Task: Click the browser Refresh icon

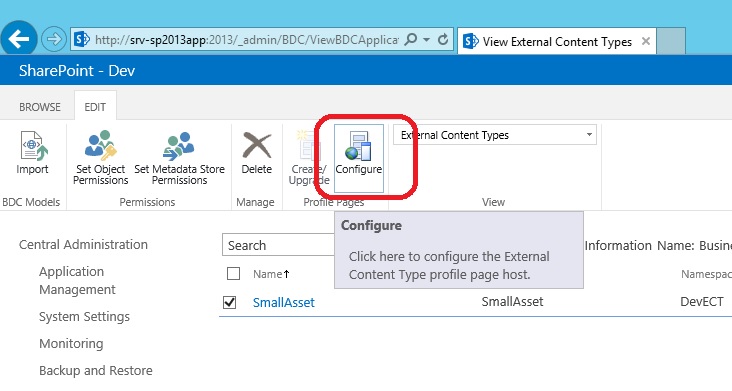Action: tap(443, 39)
